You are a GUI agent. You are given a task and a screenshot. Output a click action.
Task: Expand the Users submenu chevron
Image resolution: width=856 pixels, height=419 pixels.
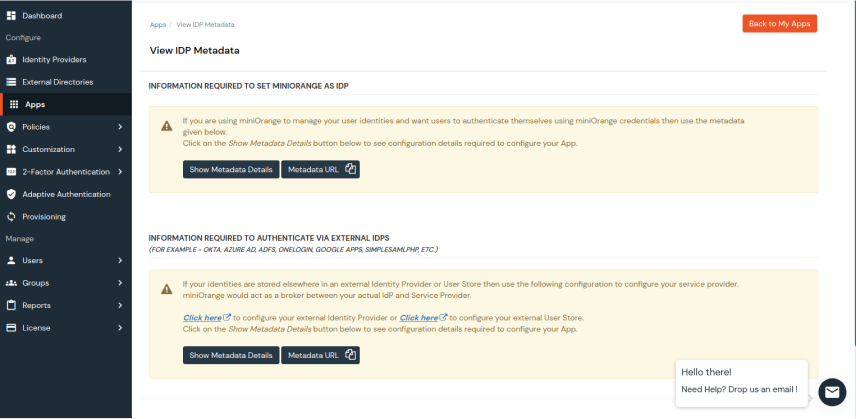[120, 260]
